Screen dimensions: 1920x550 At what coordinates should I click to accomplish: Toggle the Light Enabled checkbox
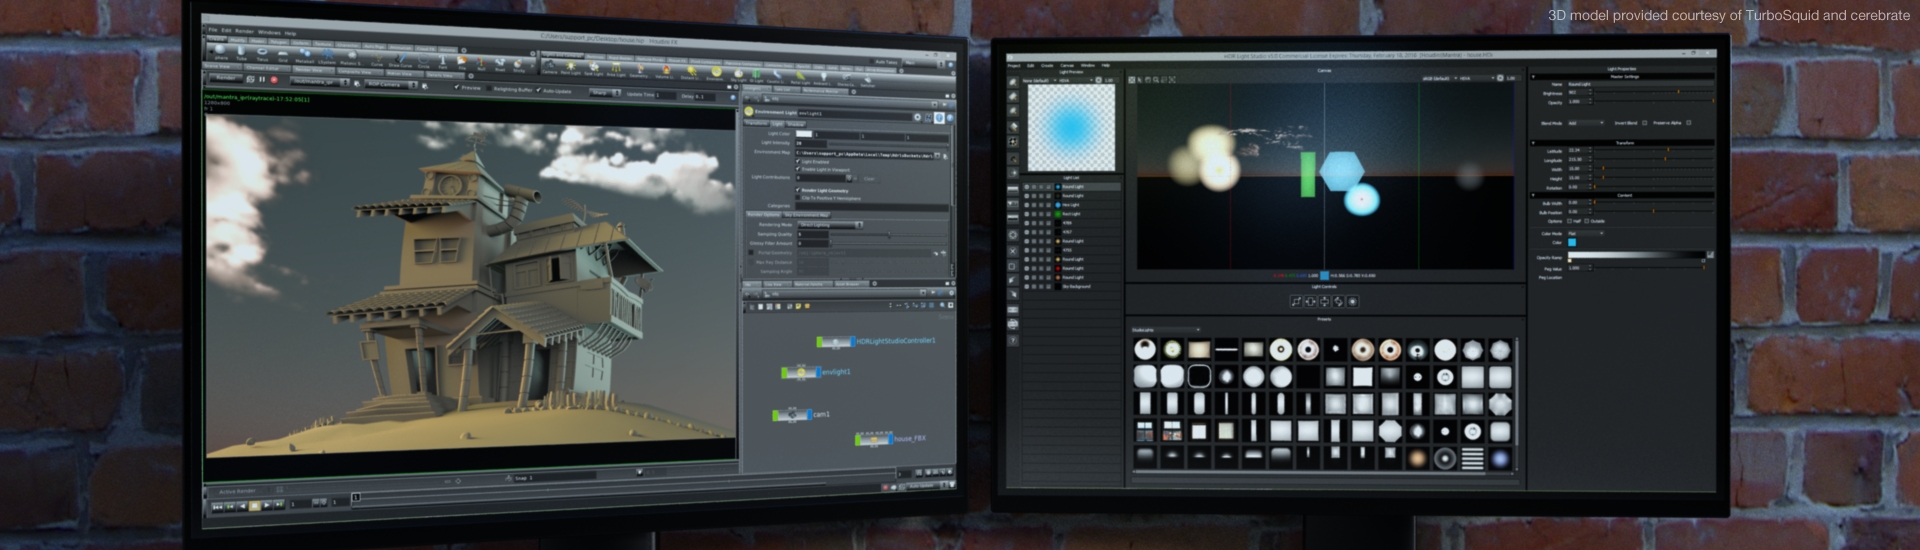point(798,161)
